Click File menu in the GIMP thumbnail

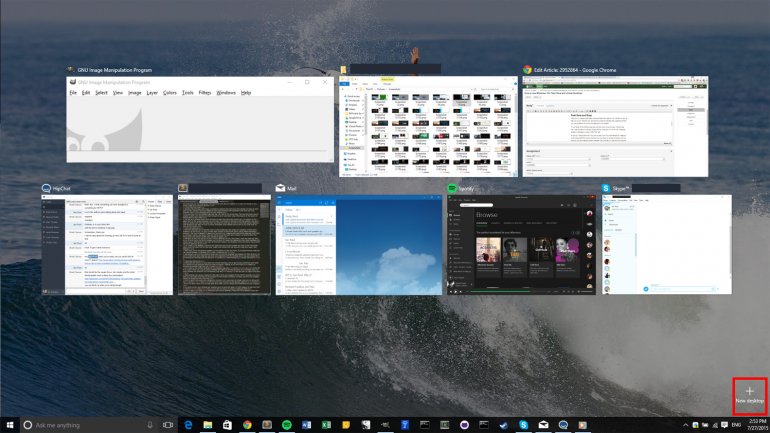click(73, 92)
